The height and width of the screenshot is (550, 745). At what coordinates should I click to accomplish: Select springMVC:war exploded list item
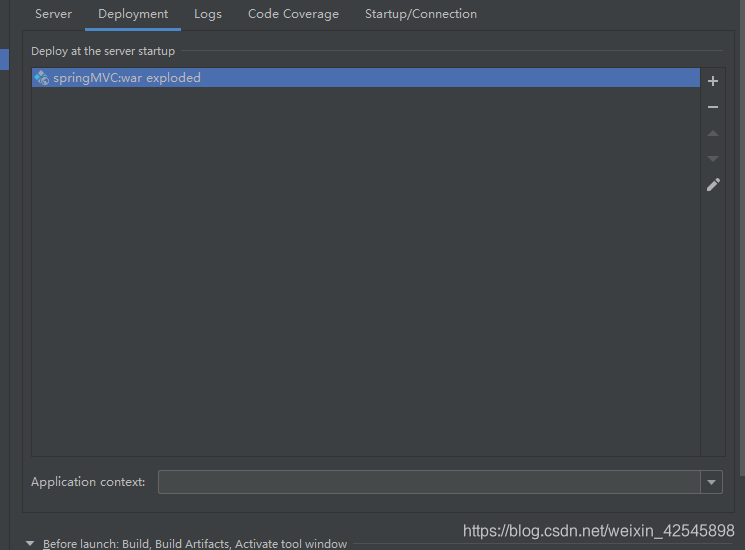click(x=366, y=77)
